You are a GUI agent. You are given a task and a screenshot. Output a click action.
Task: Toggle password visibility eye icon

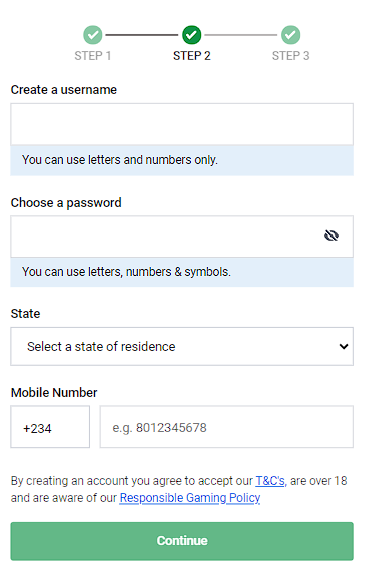(x=331, y=235)
